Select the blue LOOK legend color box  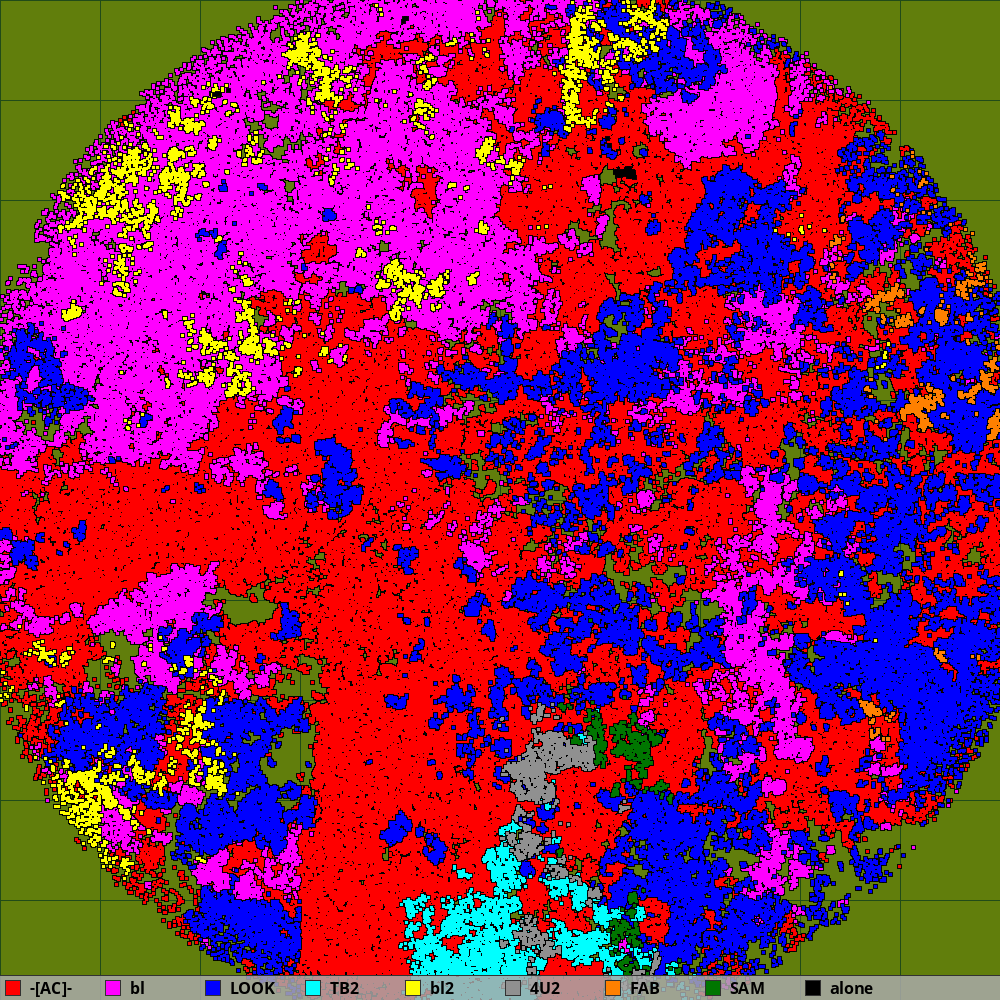coord(213,988)
